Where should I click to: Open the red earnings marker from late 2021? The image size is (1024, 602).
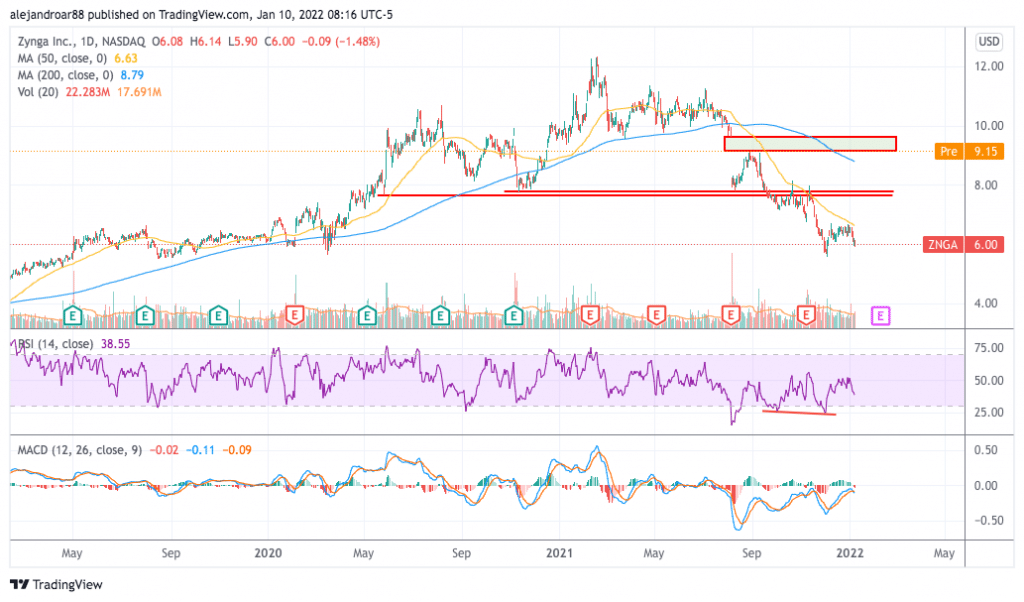(807, 315)
